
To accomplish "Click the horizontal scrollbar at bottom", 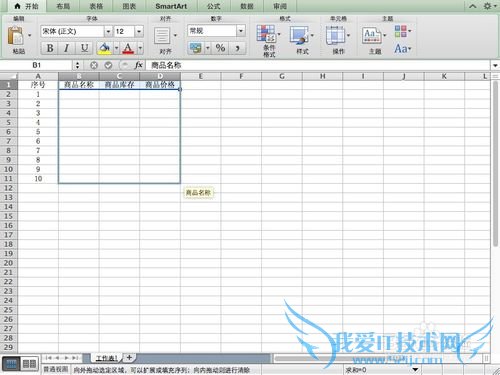I will click(x=378, y=359).
